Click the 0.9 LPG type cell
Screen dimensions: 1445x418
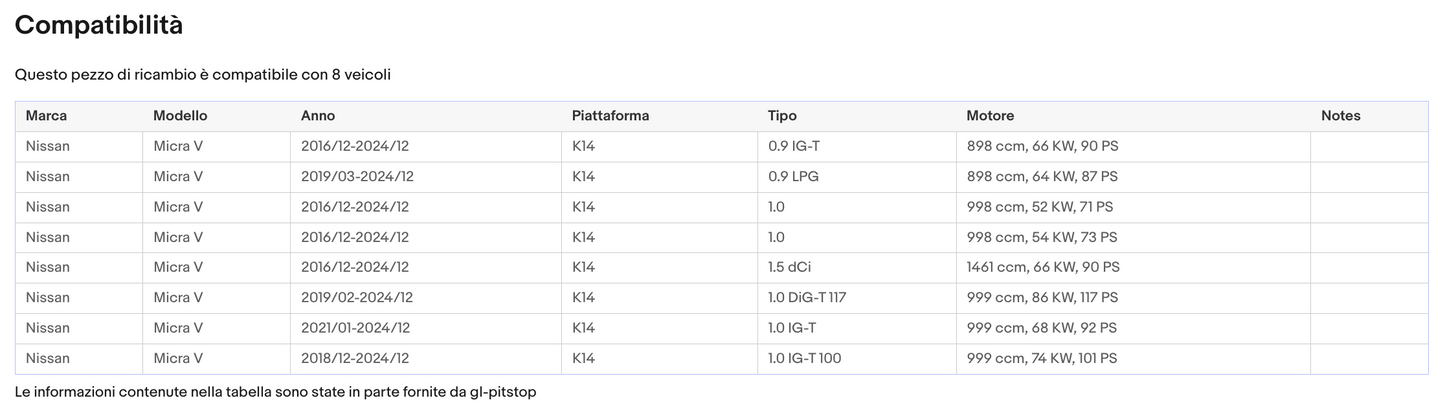(x=794, y=177)
